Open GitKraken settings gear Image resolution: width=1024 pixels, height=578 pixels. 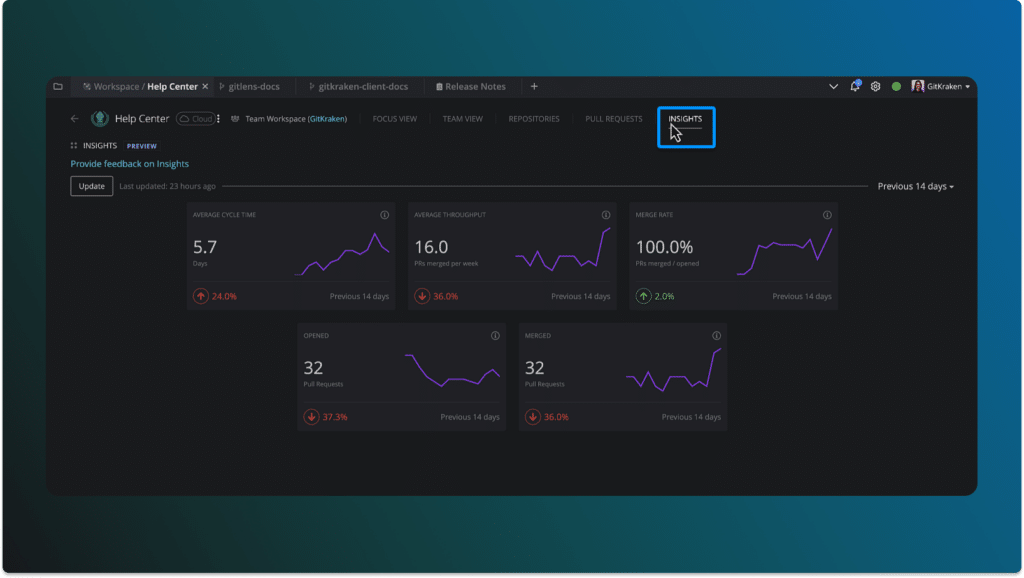[x=874, y=87]
